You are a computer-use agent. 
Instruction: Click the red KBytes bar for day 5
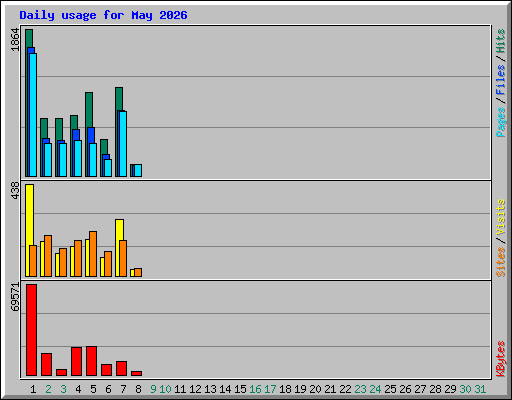[x=91, y=361]
